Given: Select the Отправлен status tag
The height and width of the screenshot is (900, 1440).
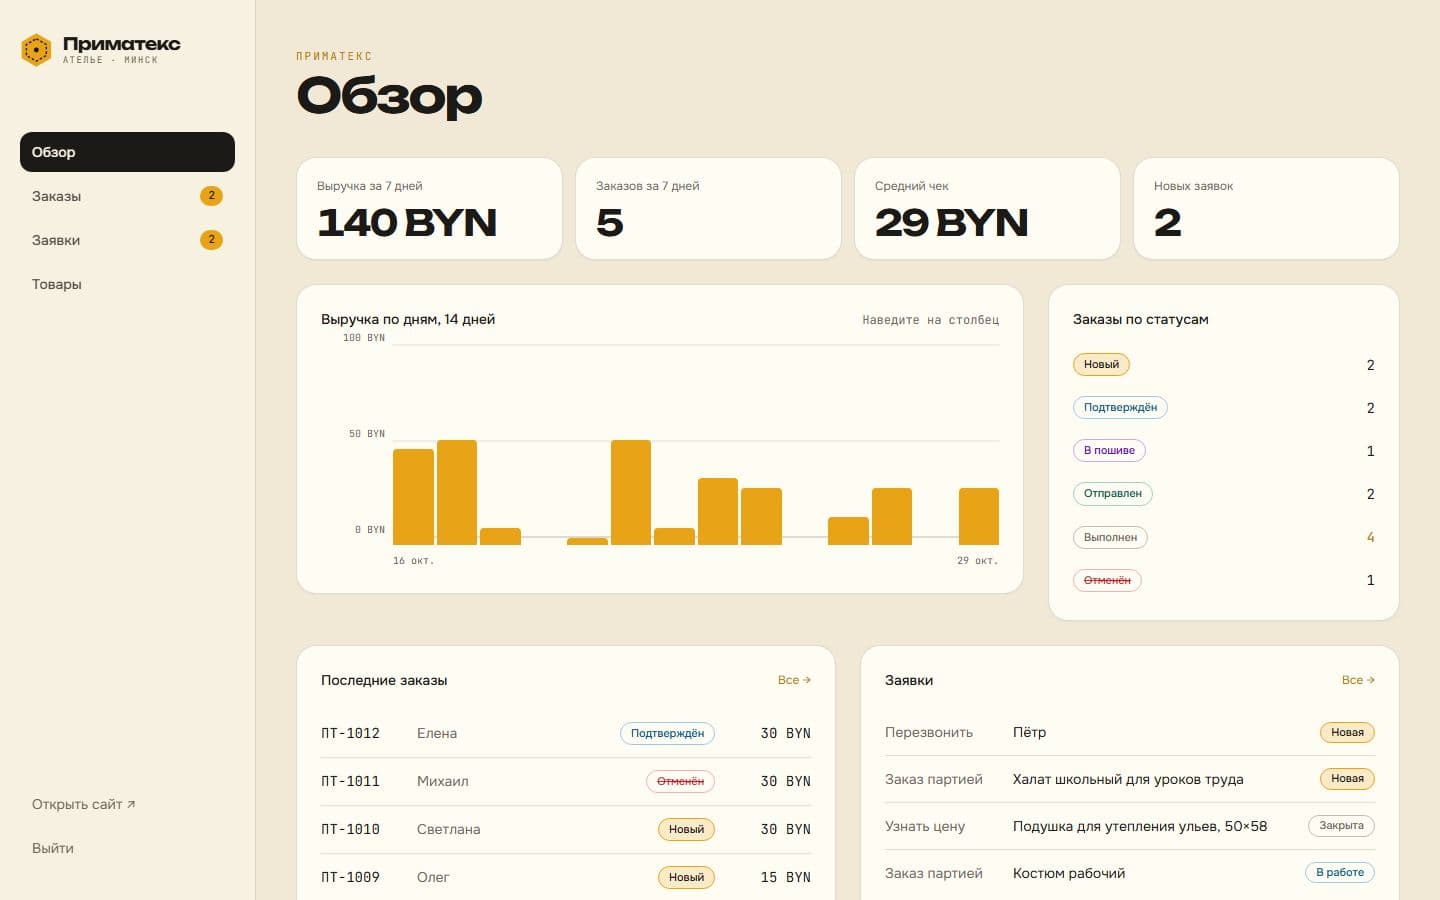Looking at the screenshot, I should click(1113, 494).
